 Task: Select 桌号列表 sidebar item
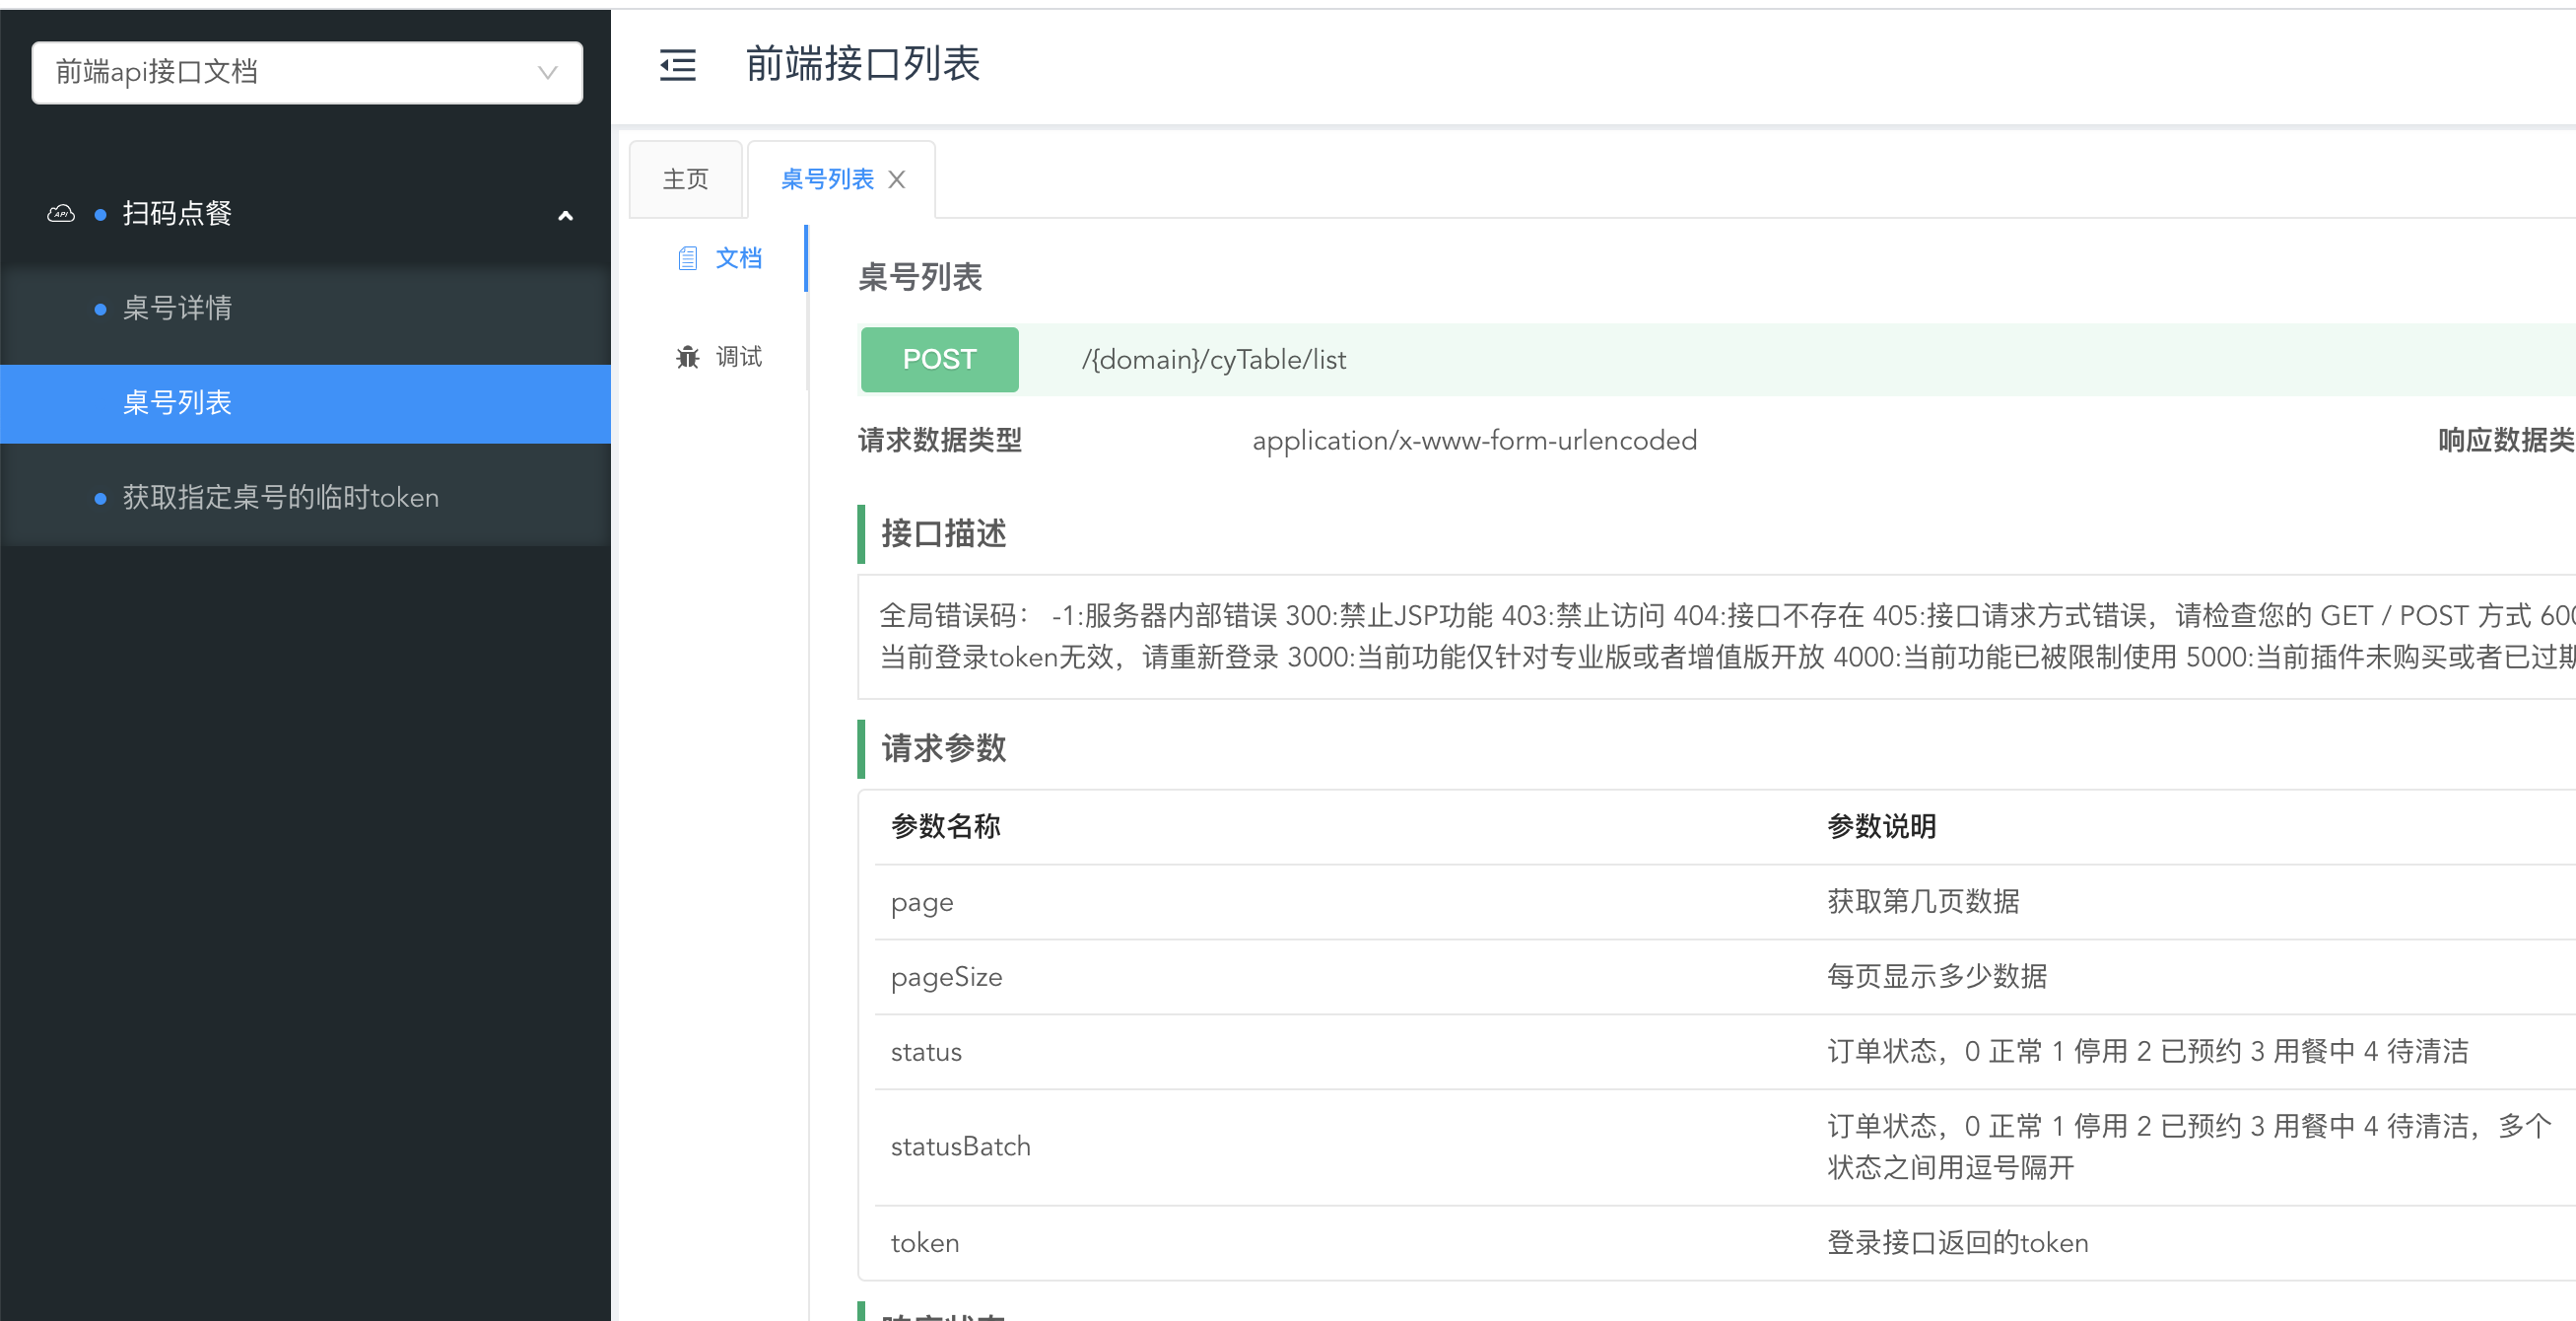click(177, 403)
